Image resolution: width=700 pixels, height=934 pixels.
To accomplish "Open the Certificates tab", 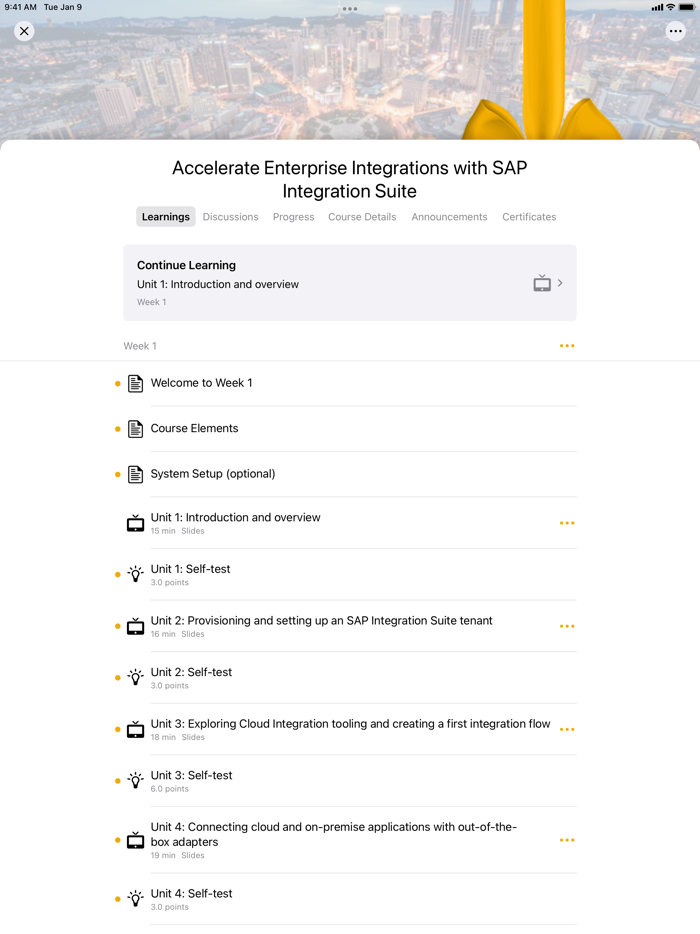I will [529, 216].
